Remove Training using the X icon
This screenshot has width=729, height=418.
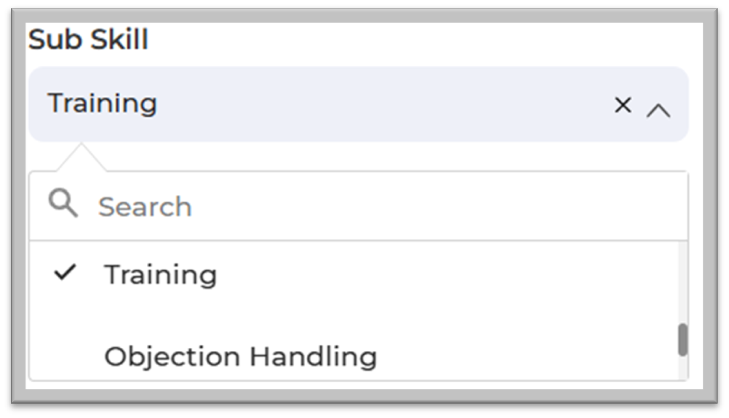(x=622, y=105)
